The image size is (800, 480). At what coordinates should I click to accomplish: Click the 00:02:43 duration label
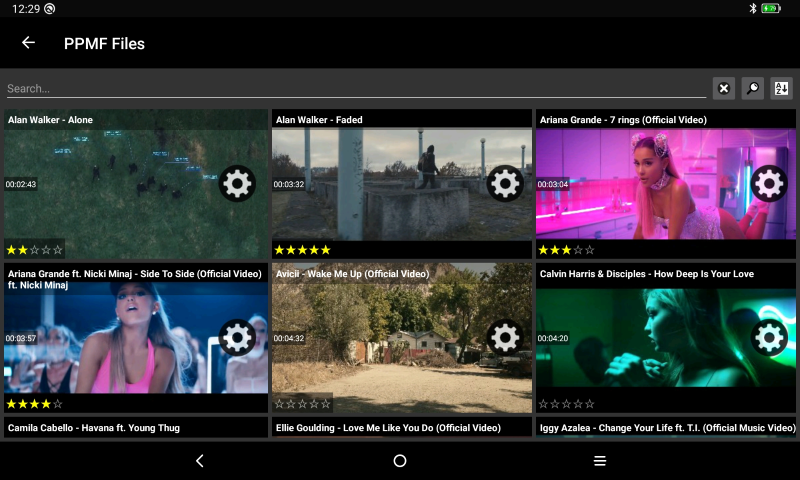pos(21,184)
